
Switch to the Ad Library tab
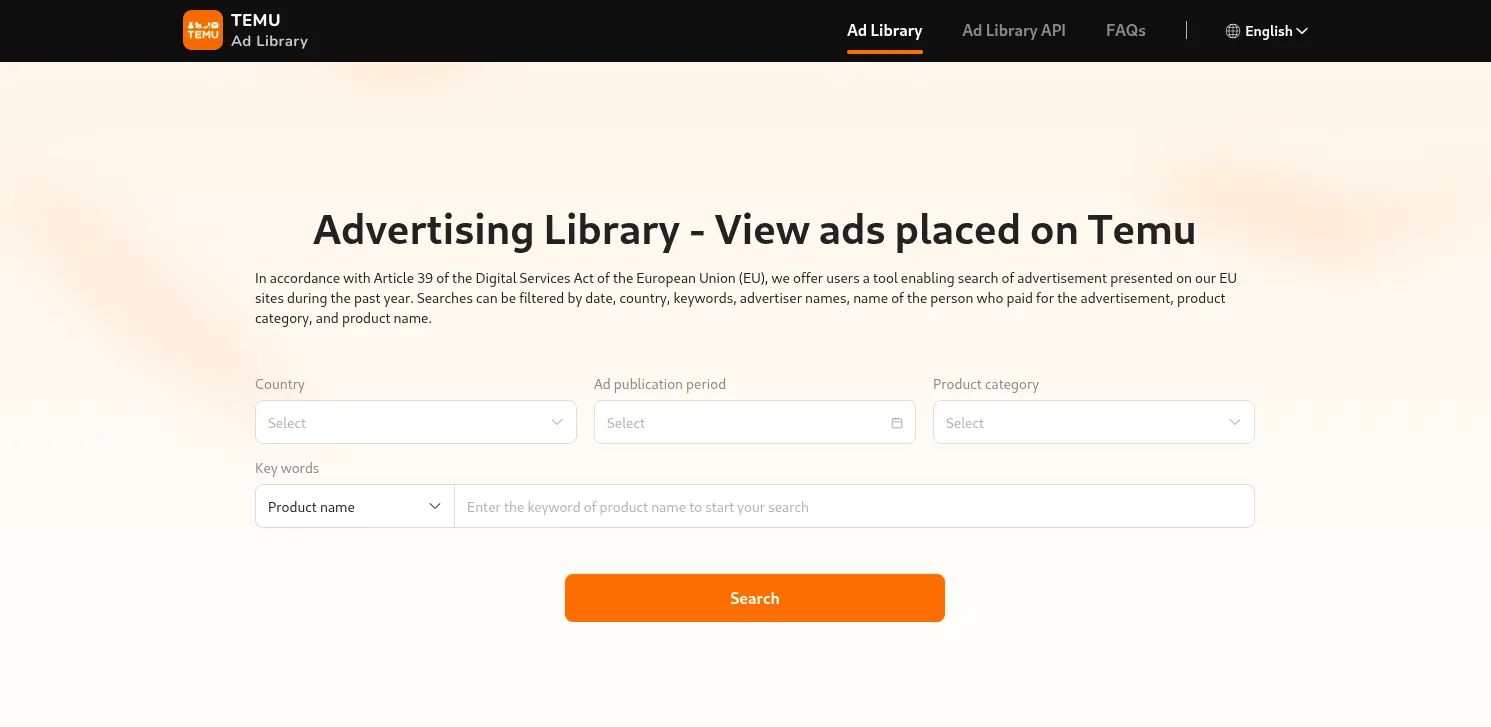884,30
